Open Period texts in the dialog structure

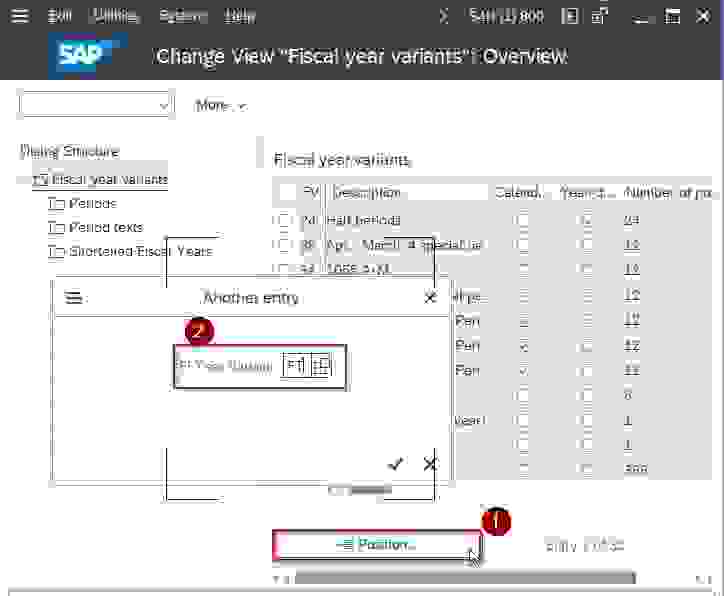click(106, 228)
